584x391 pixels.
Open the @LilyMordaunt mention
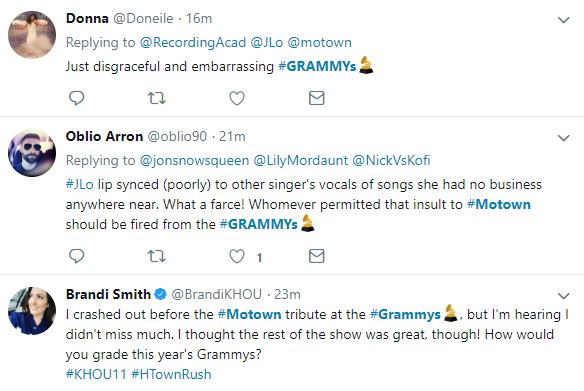[301, 160]
